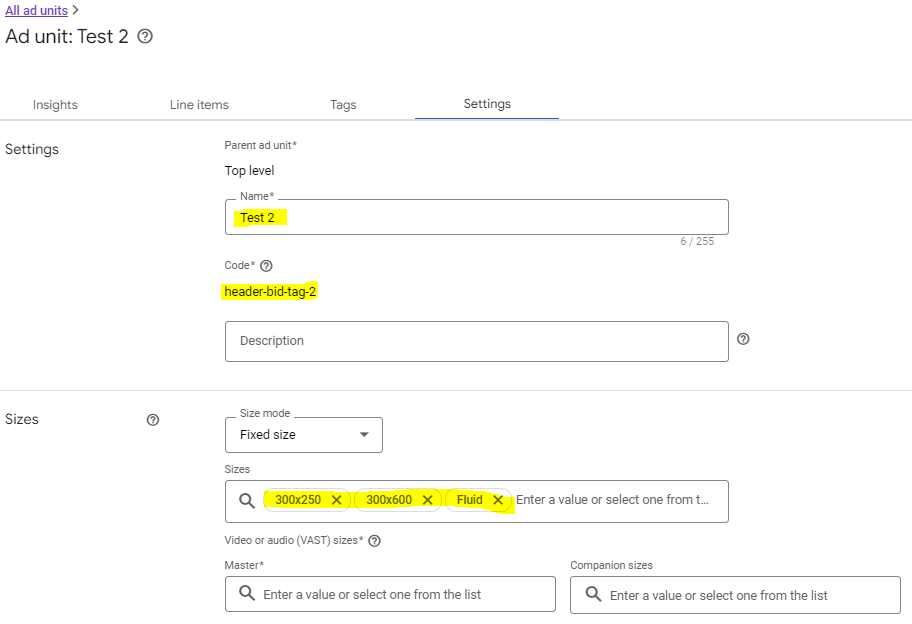Click help icon next to Description field
Viewport: 912px width, 624px height.
pos(743,339)
